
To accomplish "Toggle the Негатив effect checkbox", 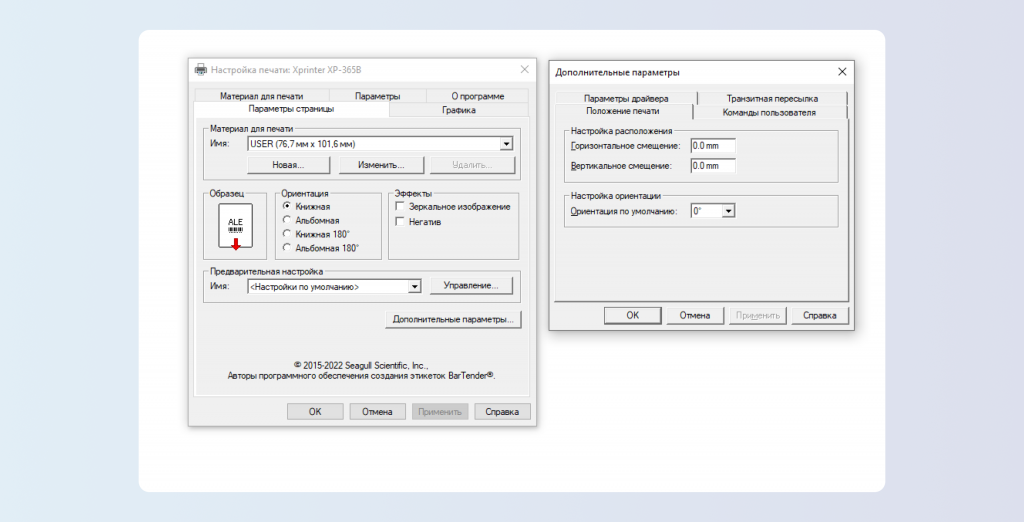I will (401, 222).
